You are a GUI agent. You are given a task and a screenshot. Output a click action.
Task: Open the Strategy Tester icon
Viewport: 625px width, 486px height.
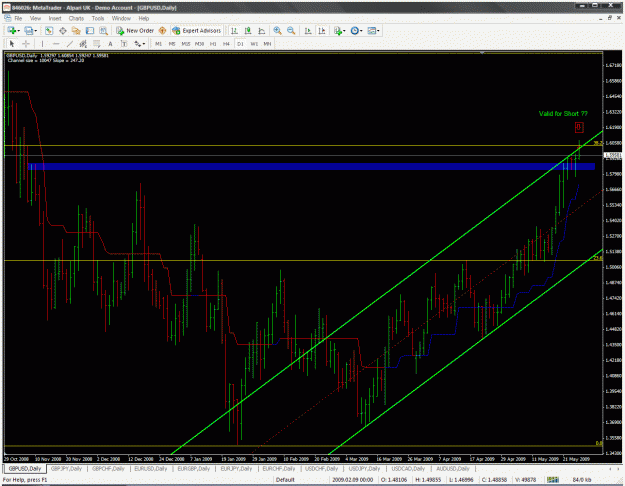pos(103,31)
